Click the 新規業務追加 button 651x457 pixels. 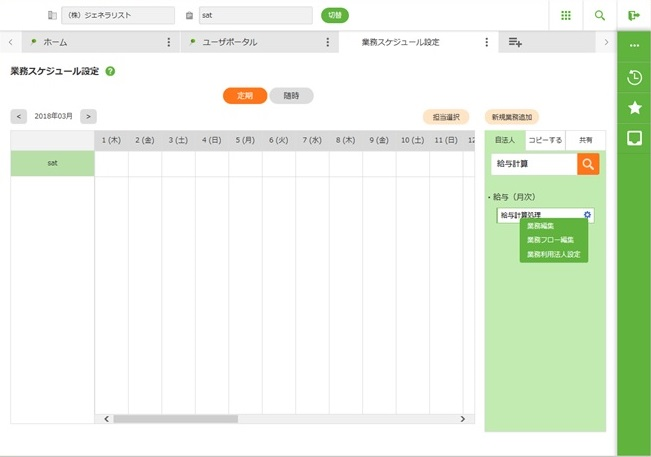(514, 116)
